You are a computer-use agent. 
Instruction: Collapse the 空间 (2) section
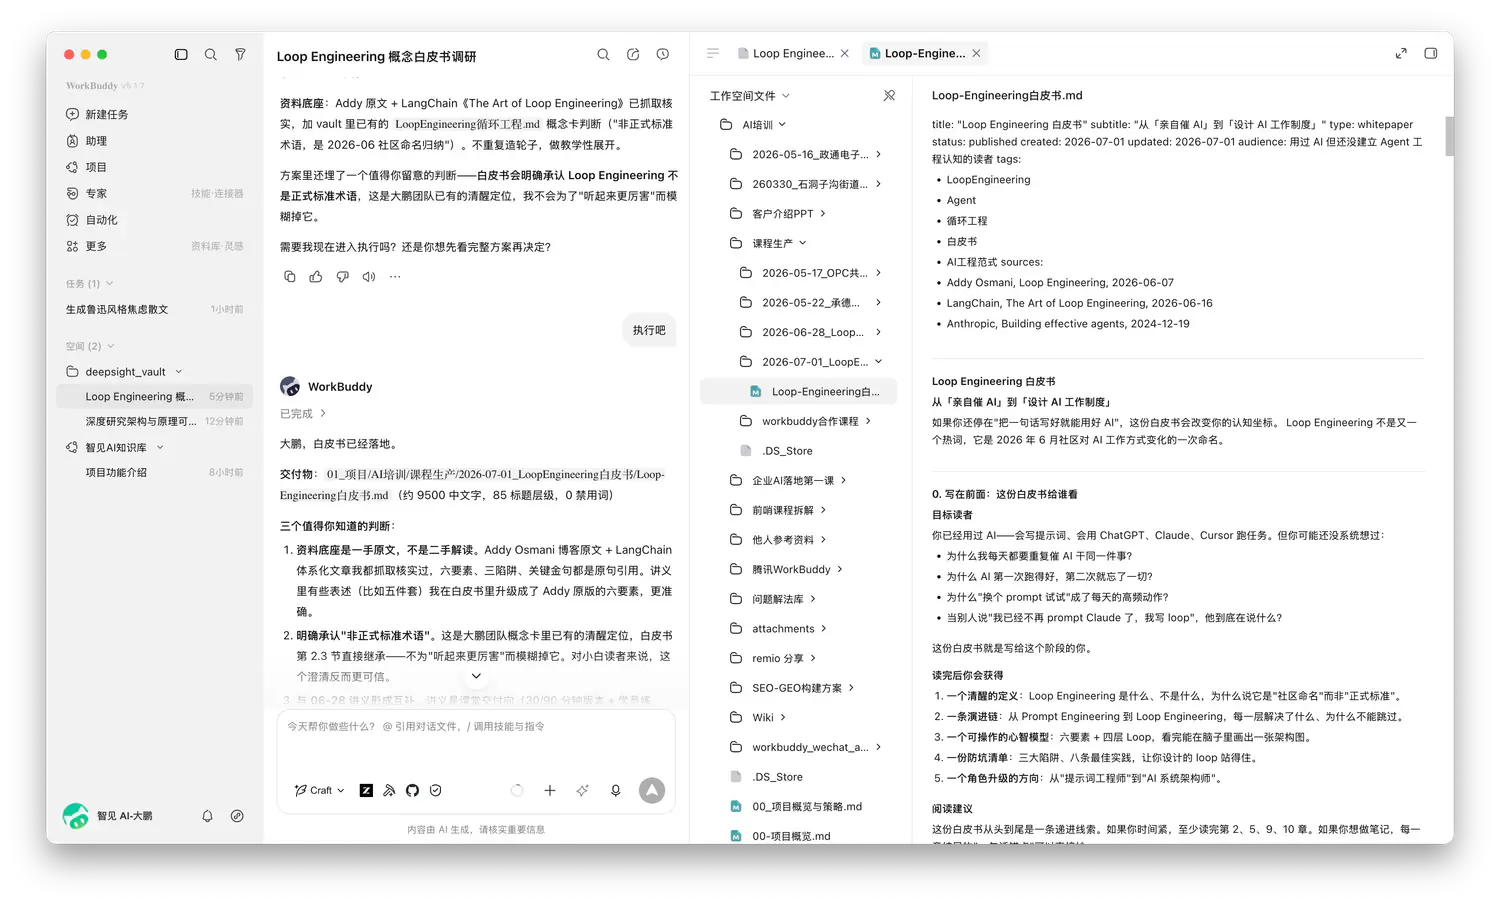[x=111, y=346]
